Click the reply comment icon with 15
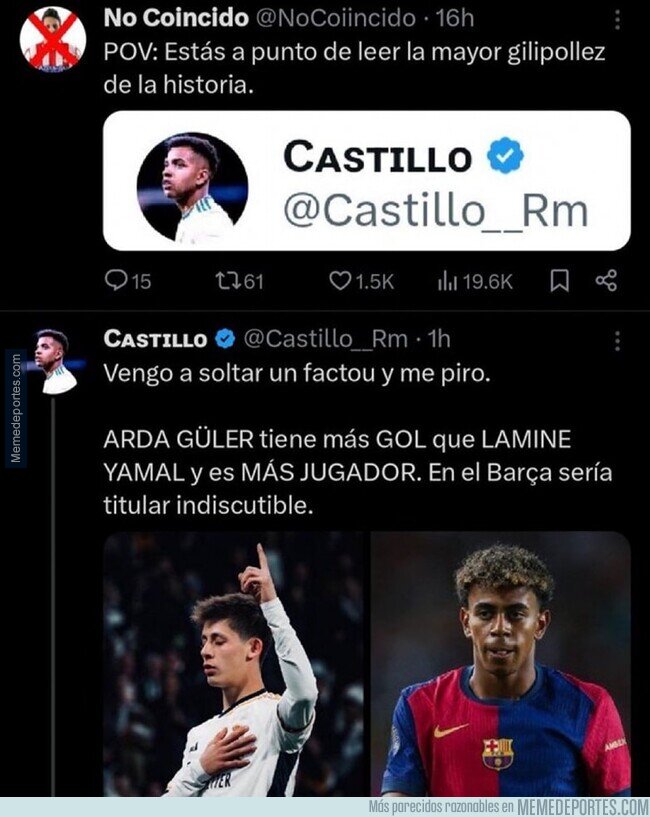 point(116,281)
